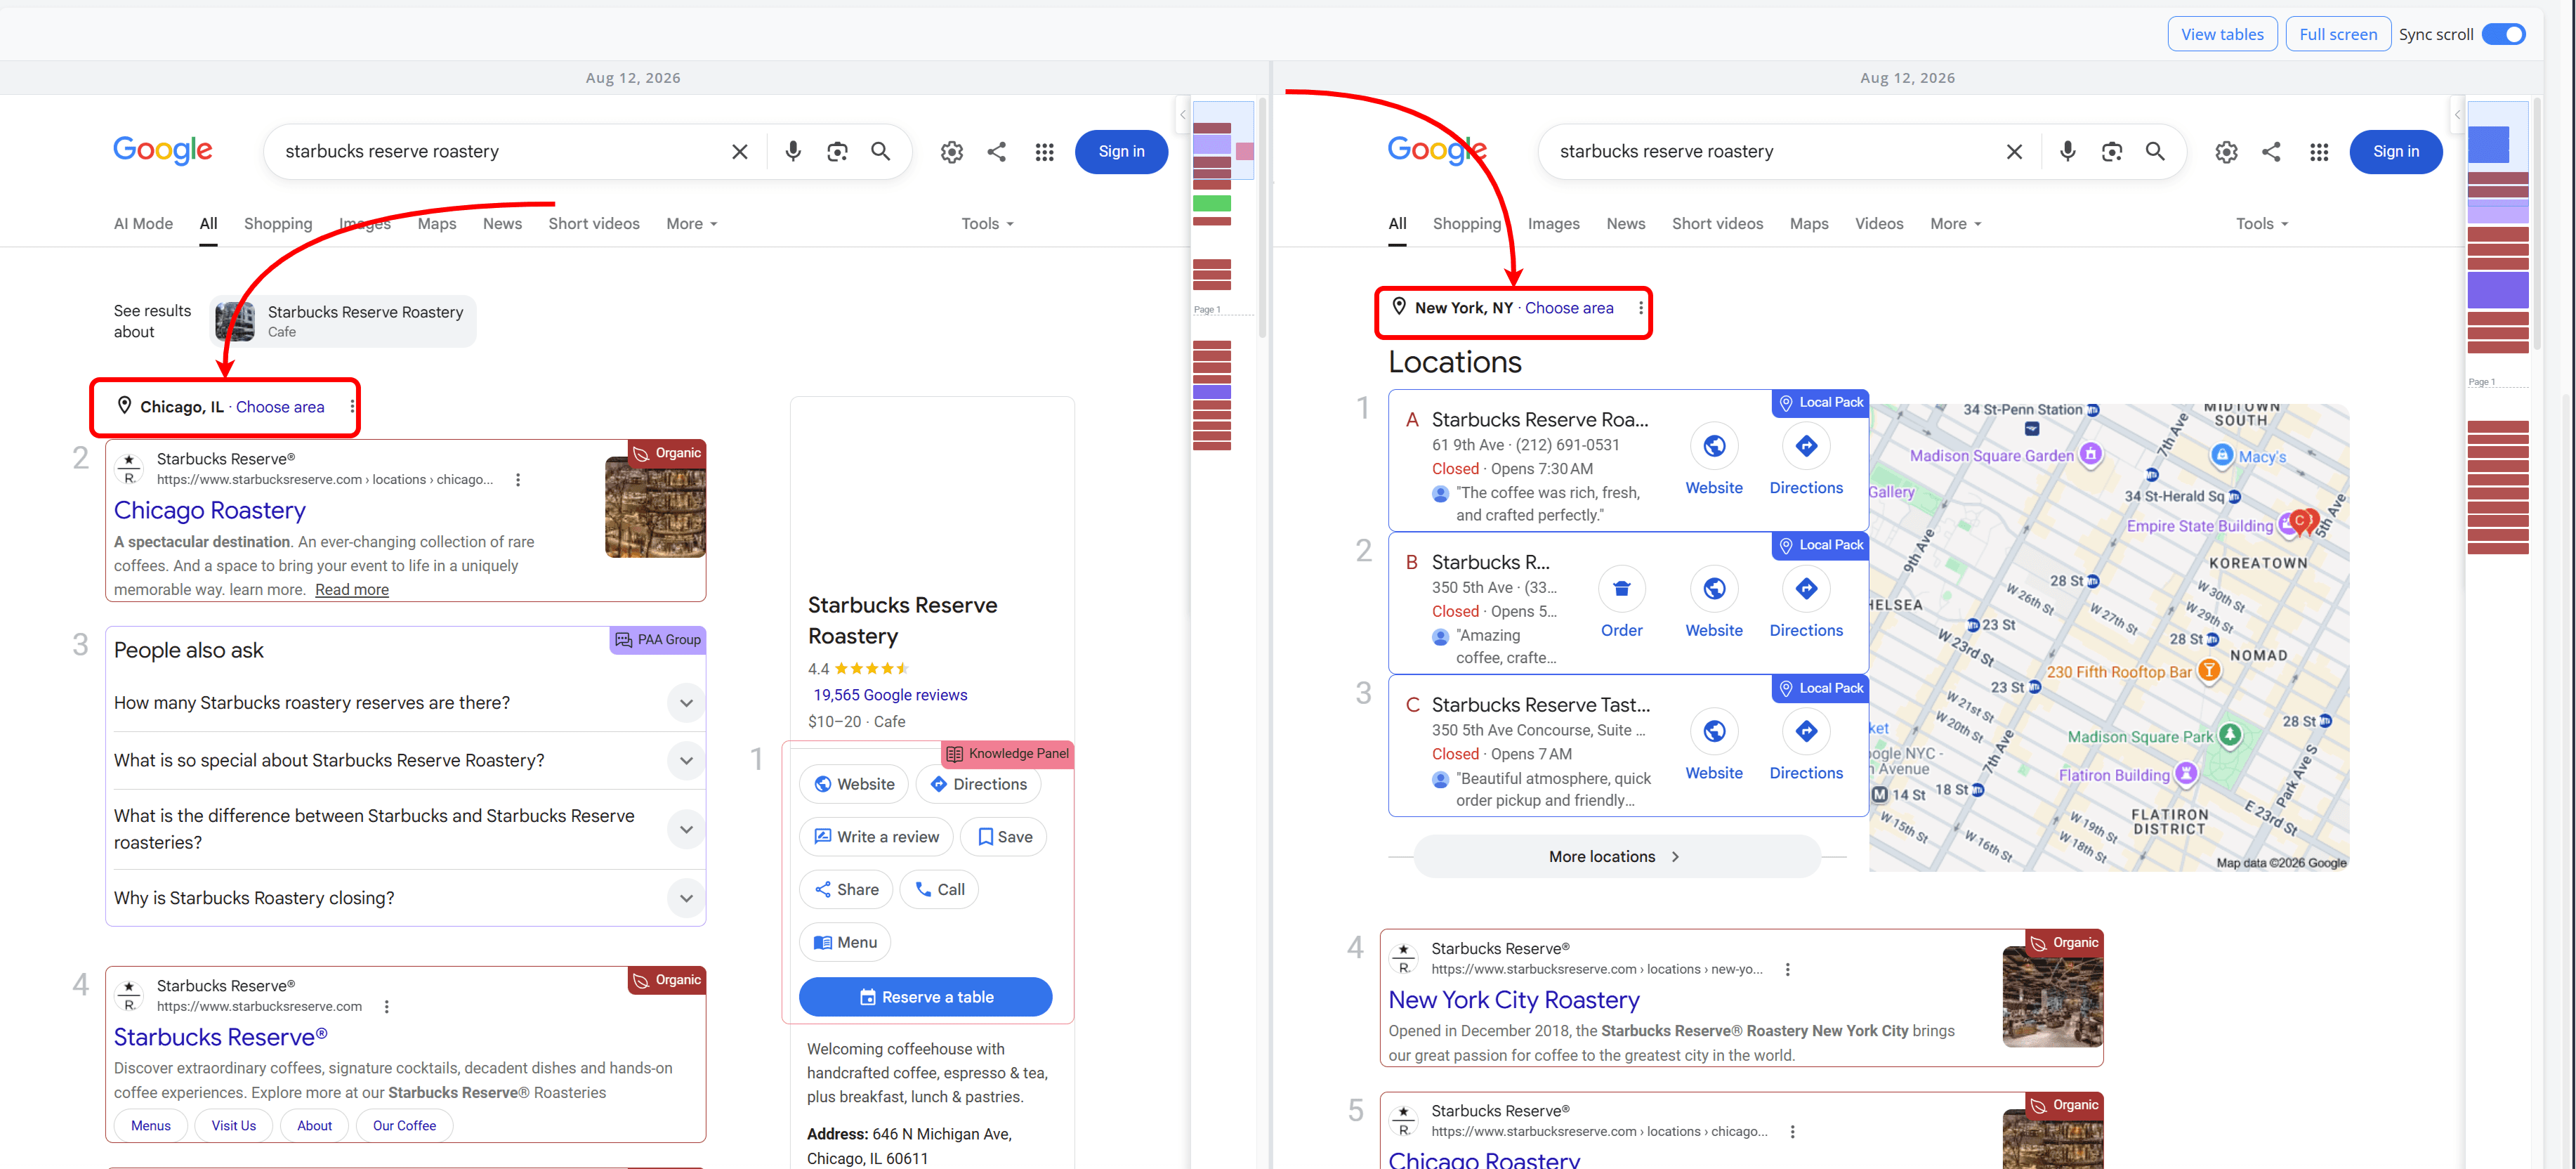Click Reserve a table button
The height and width of the screenshot is (1169, 2576).
926,997
